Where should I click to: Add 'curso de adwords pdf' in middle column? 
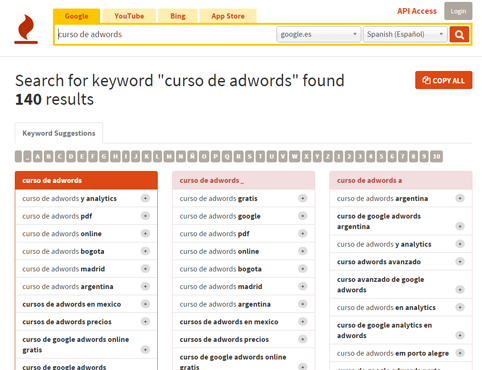303,233
